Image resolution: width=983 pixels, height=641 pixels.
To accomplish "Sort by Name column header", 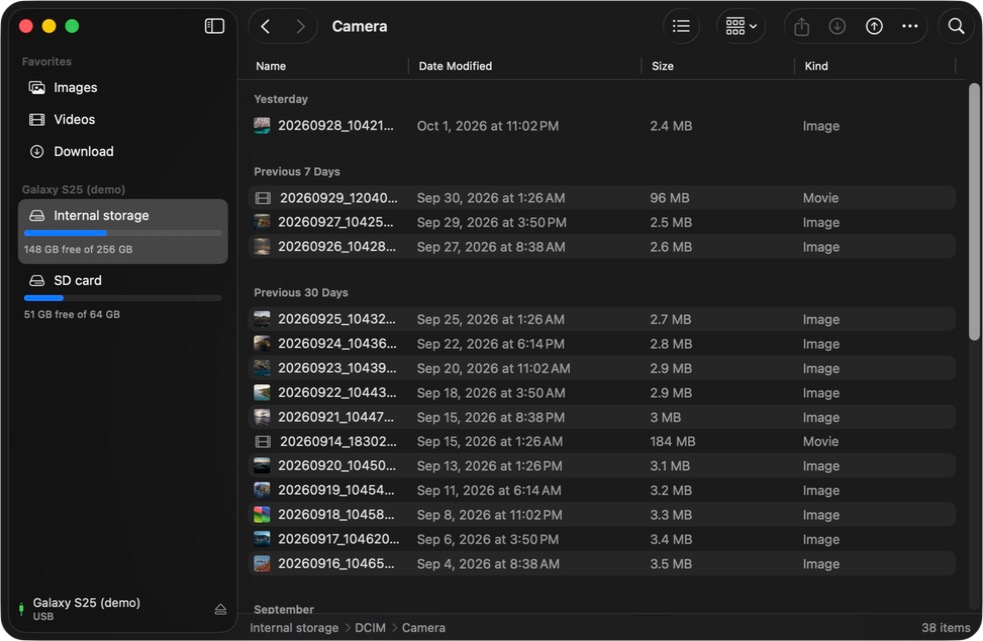I will click(x=271, y=66).
